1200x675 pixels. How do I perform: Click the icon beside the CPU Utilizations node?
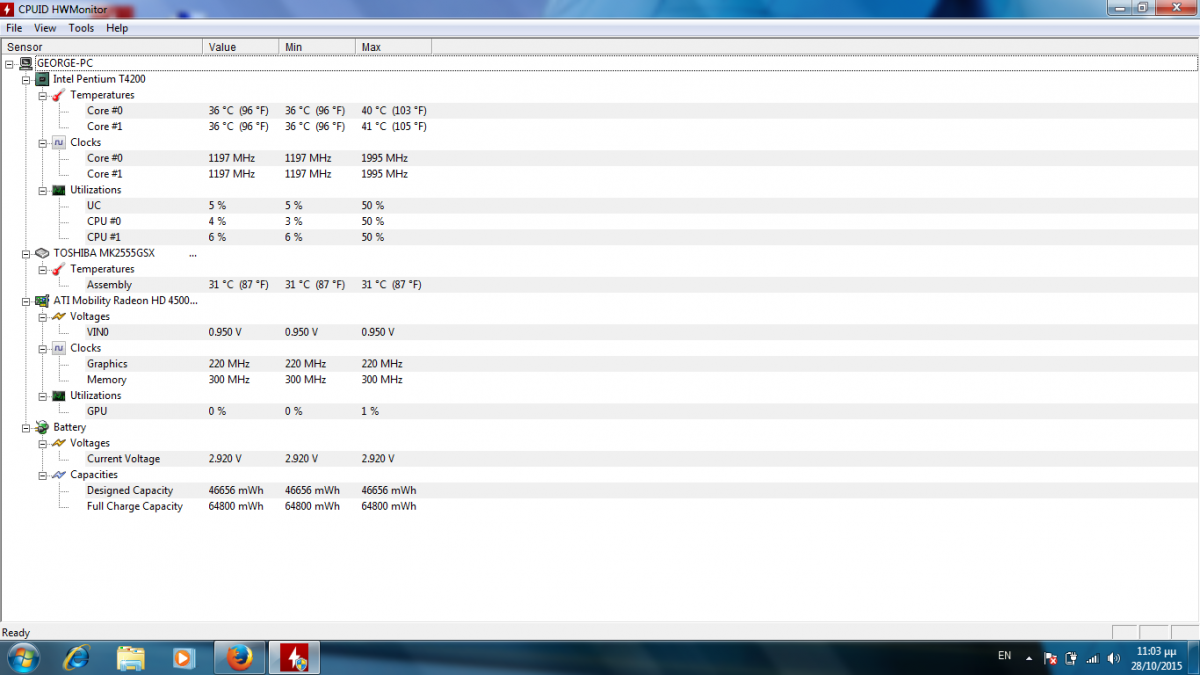coord(59,190)
